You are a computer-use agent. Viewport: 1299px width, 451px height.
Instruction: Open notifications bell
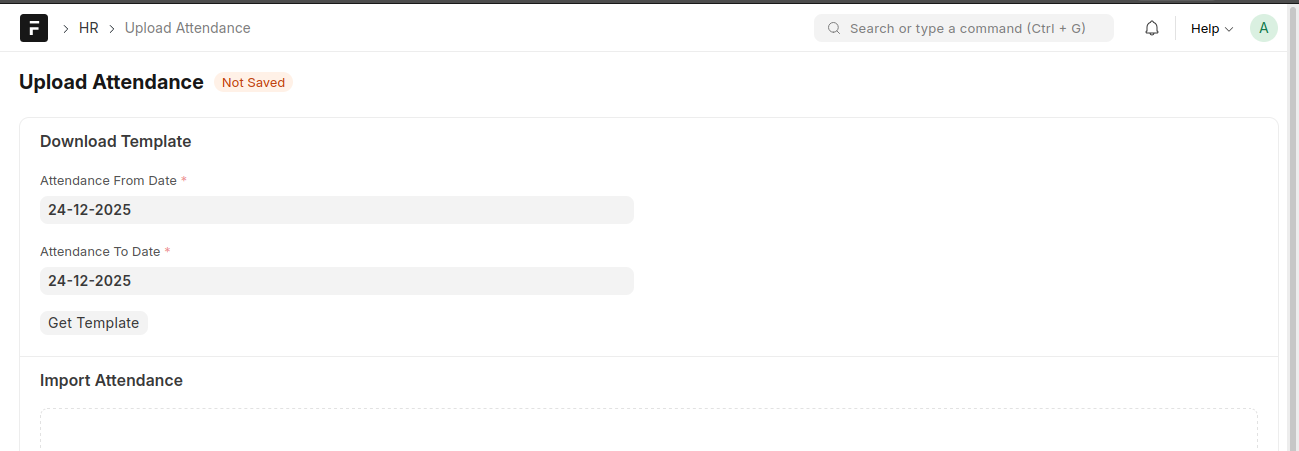pyautogui.click(x=1152, y=28)
